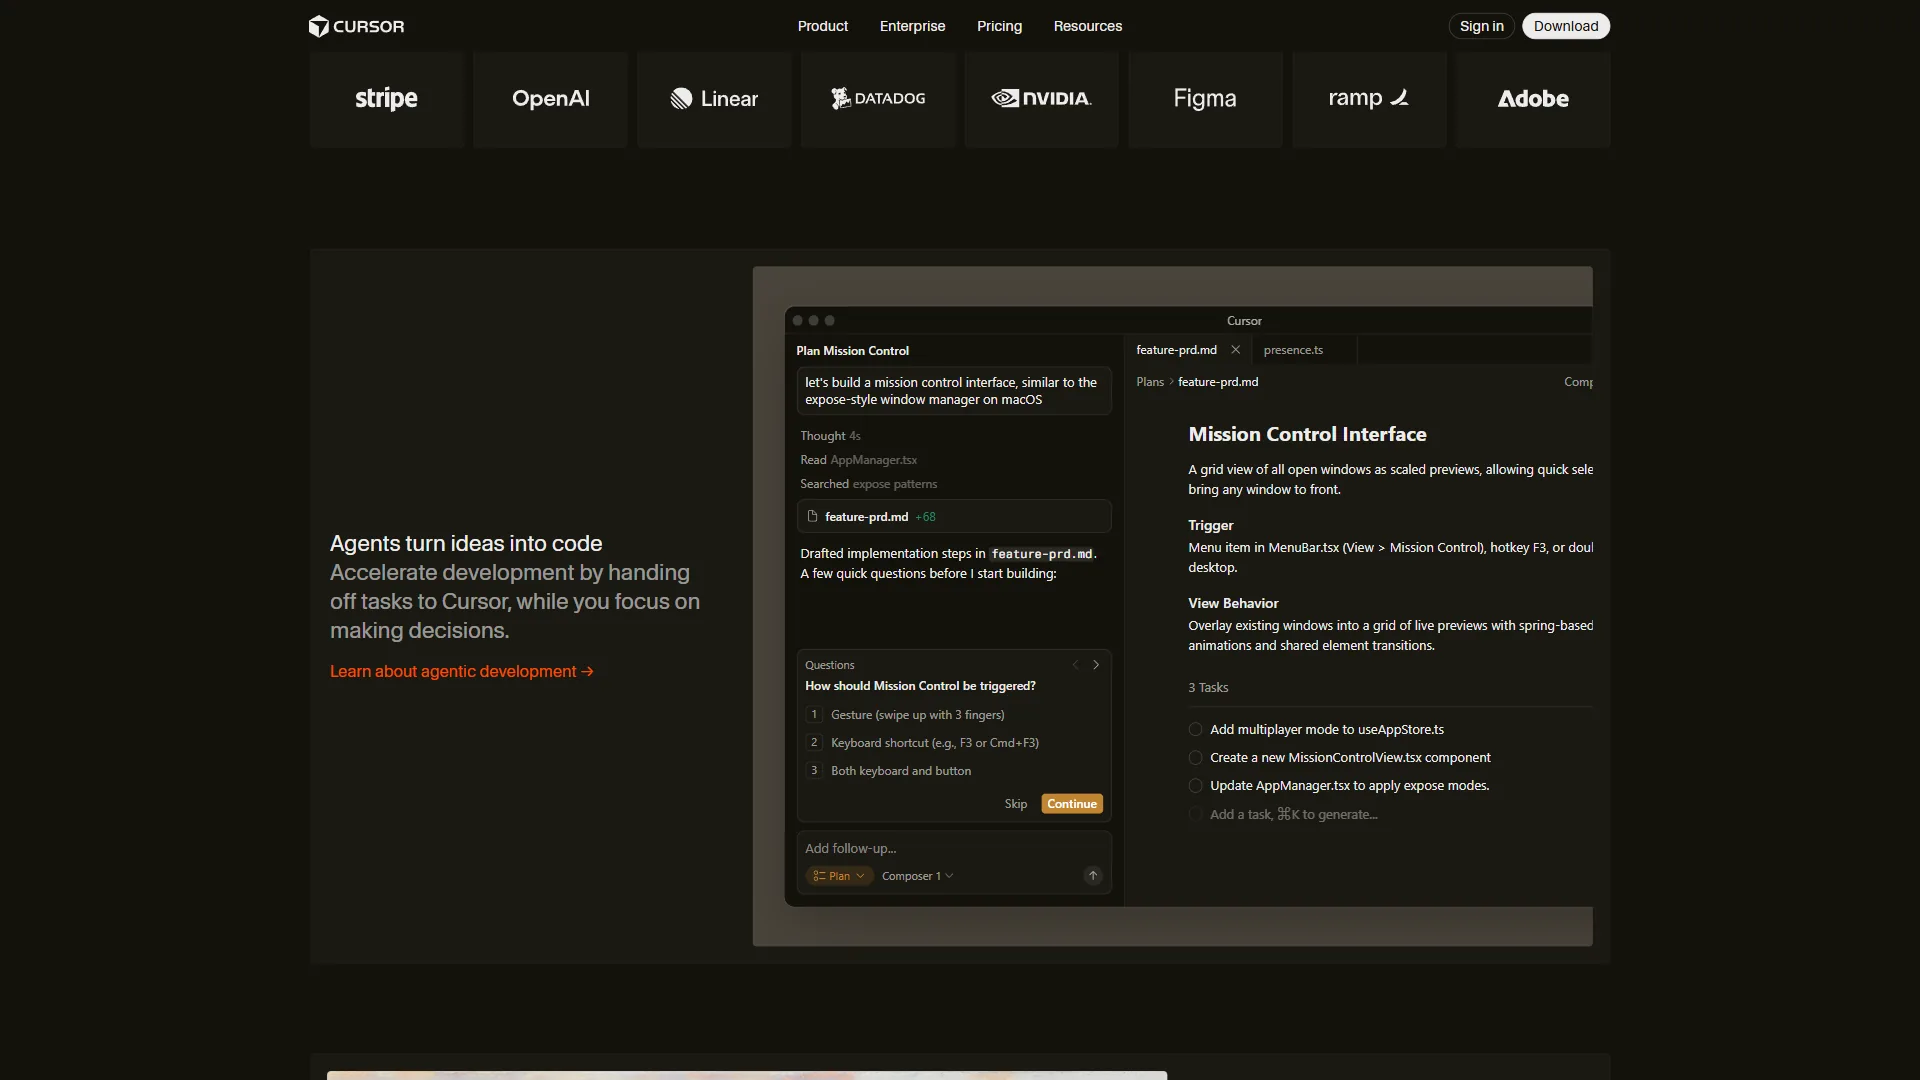Click the Add follow-up input field
This screenshot has height=1080, width=1920.
pyautogui.click(x=953, y=849)
